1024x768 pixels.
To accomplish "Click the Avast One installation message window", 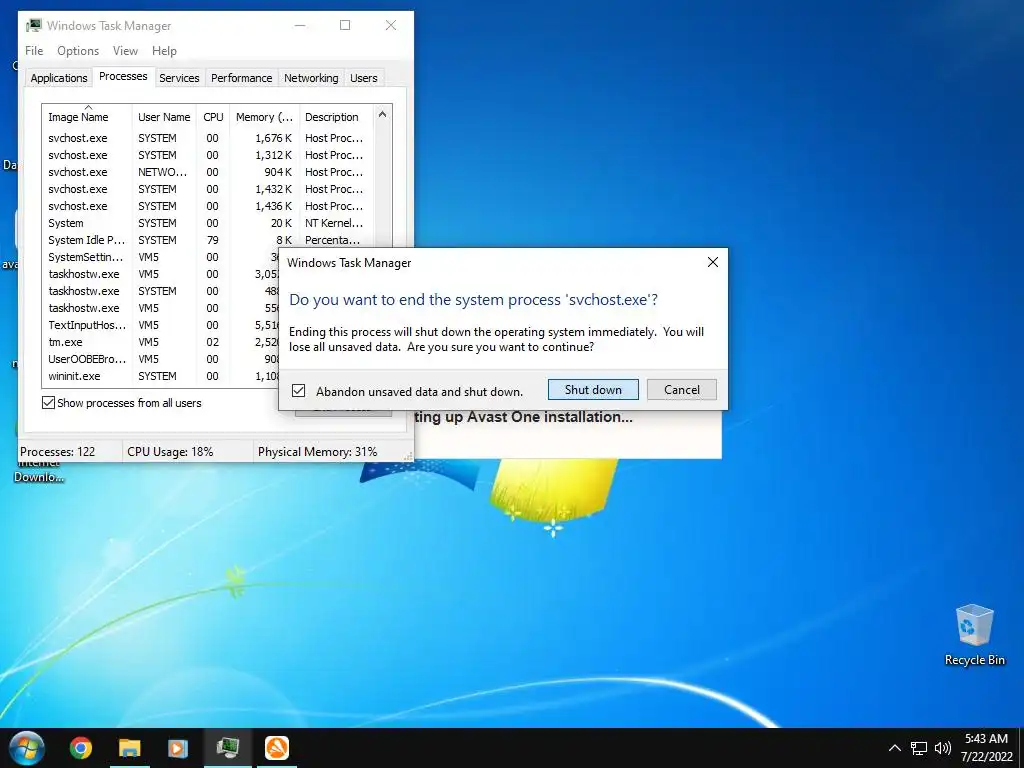I will coord(567,434).
